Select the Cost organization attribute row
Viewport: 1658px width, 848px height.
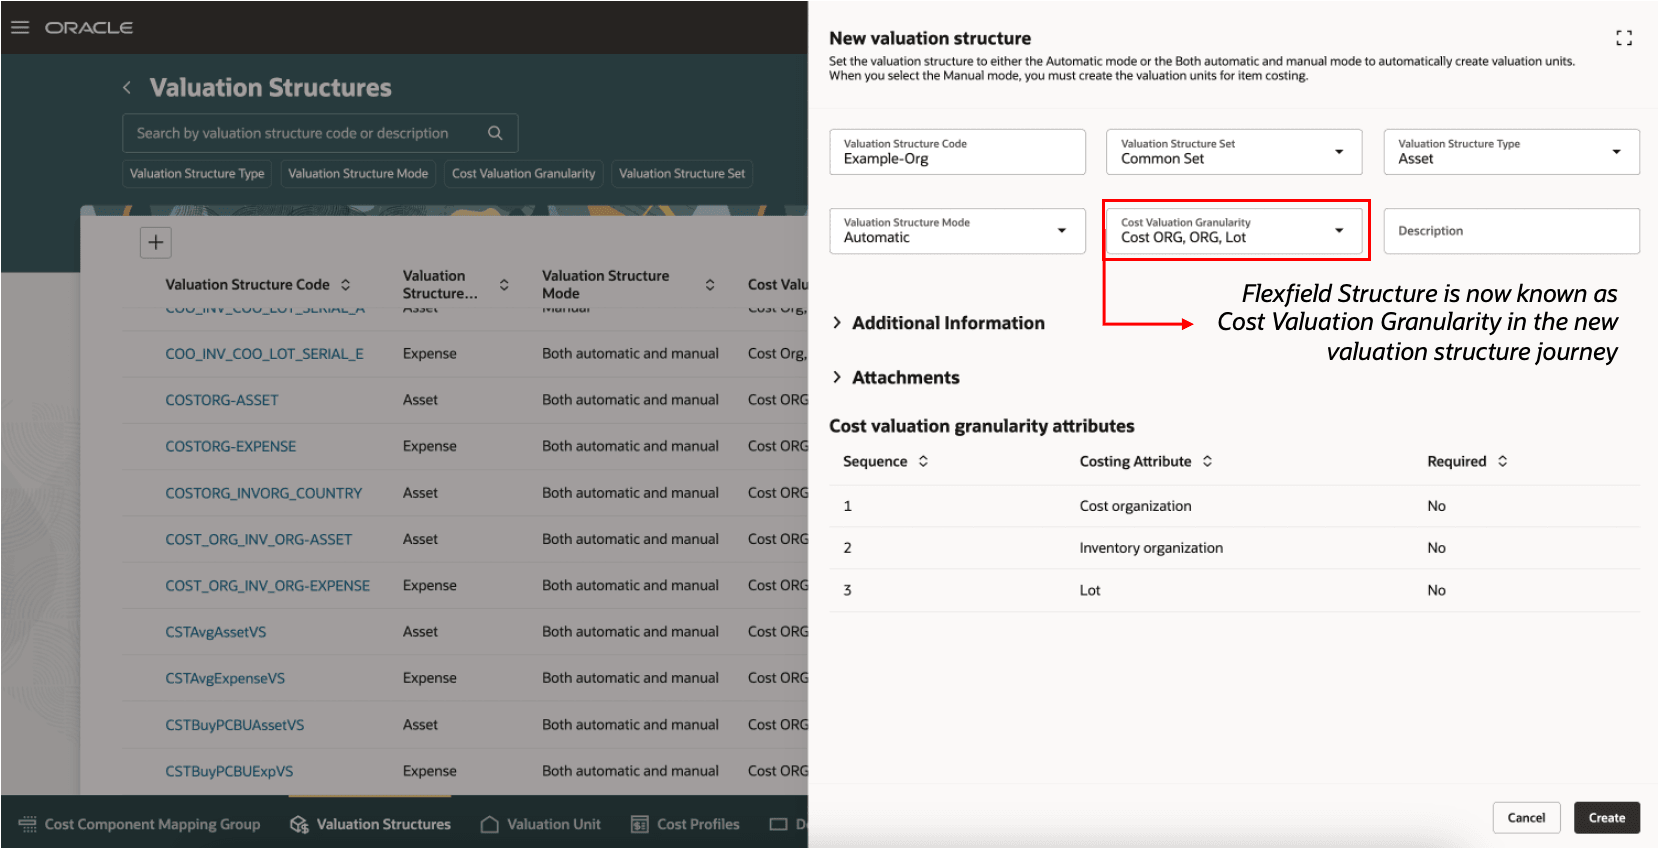pos(1234,506)
